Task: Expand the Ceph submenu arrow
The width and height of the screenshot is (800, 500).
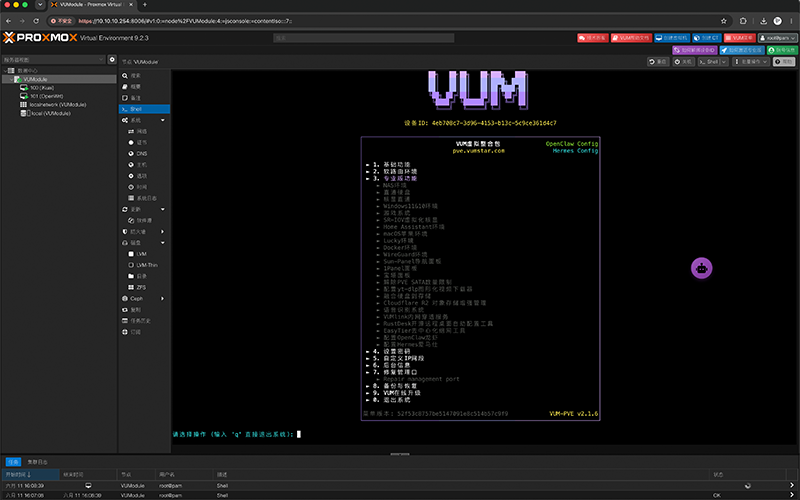Action: (163, 298)
